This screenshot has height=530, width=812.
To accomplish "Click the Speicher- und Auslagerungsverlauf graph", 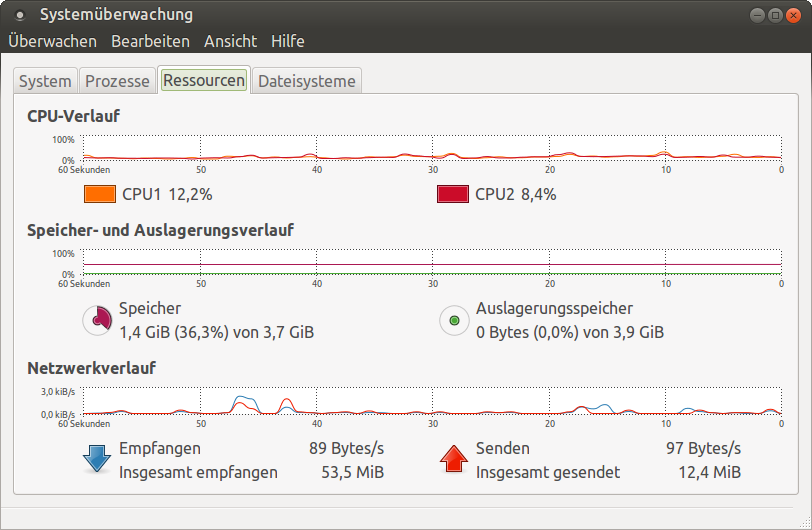I will (x=432, y=262).
